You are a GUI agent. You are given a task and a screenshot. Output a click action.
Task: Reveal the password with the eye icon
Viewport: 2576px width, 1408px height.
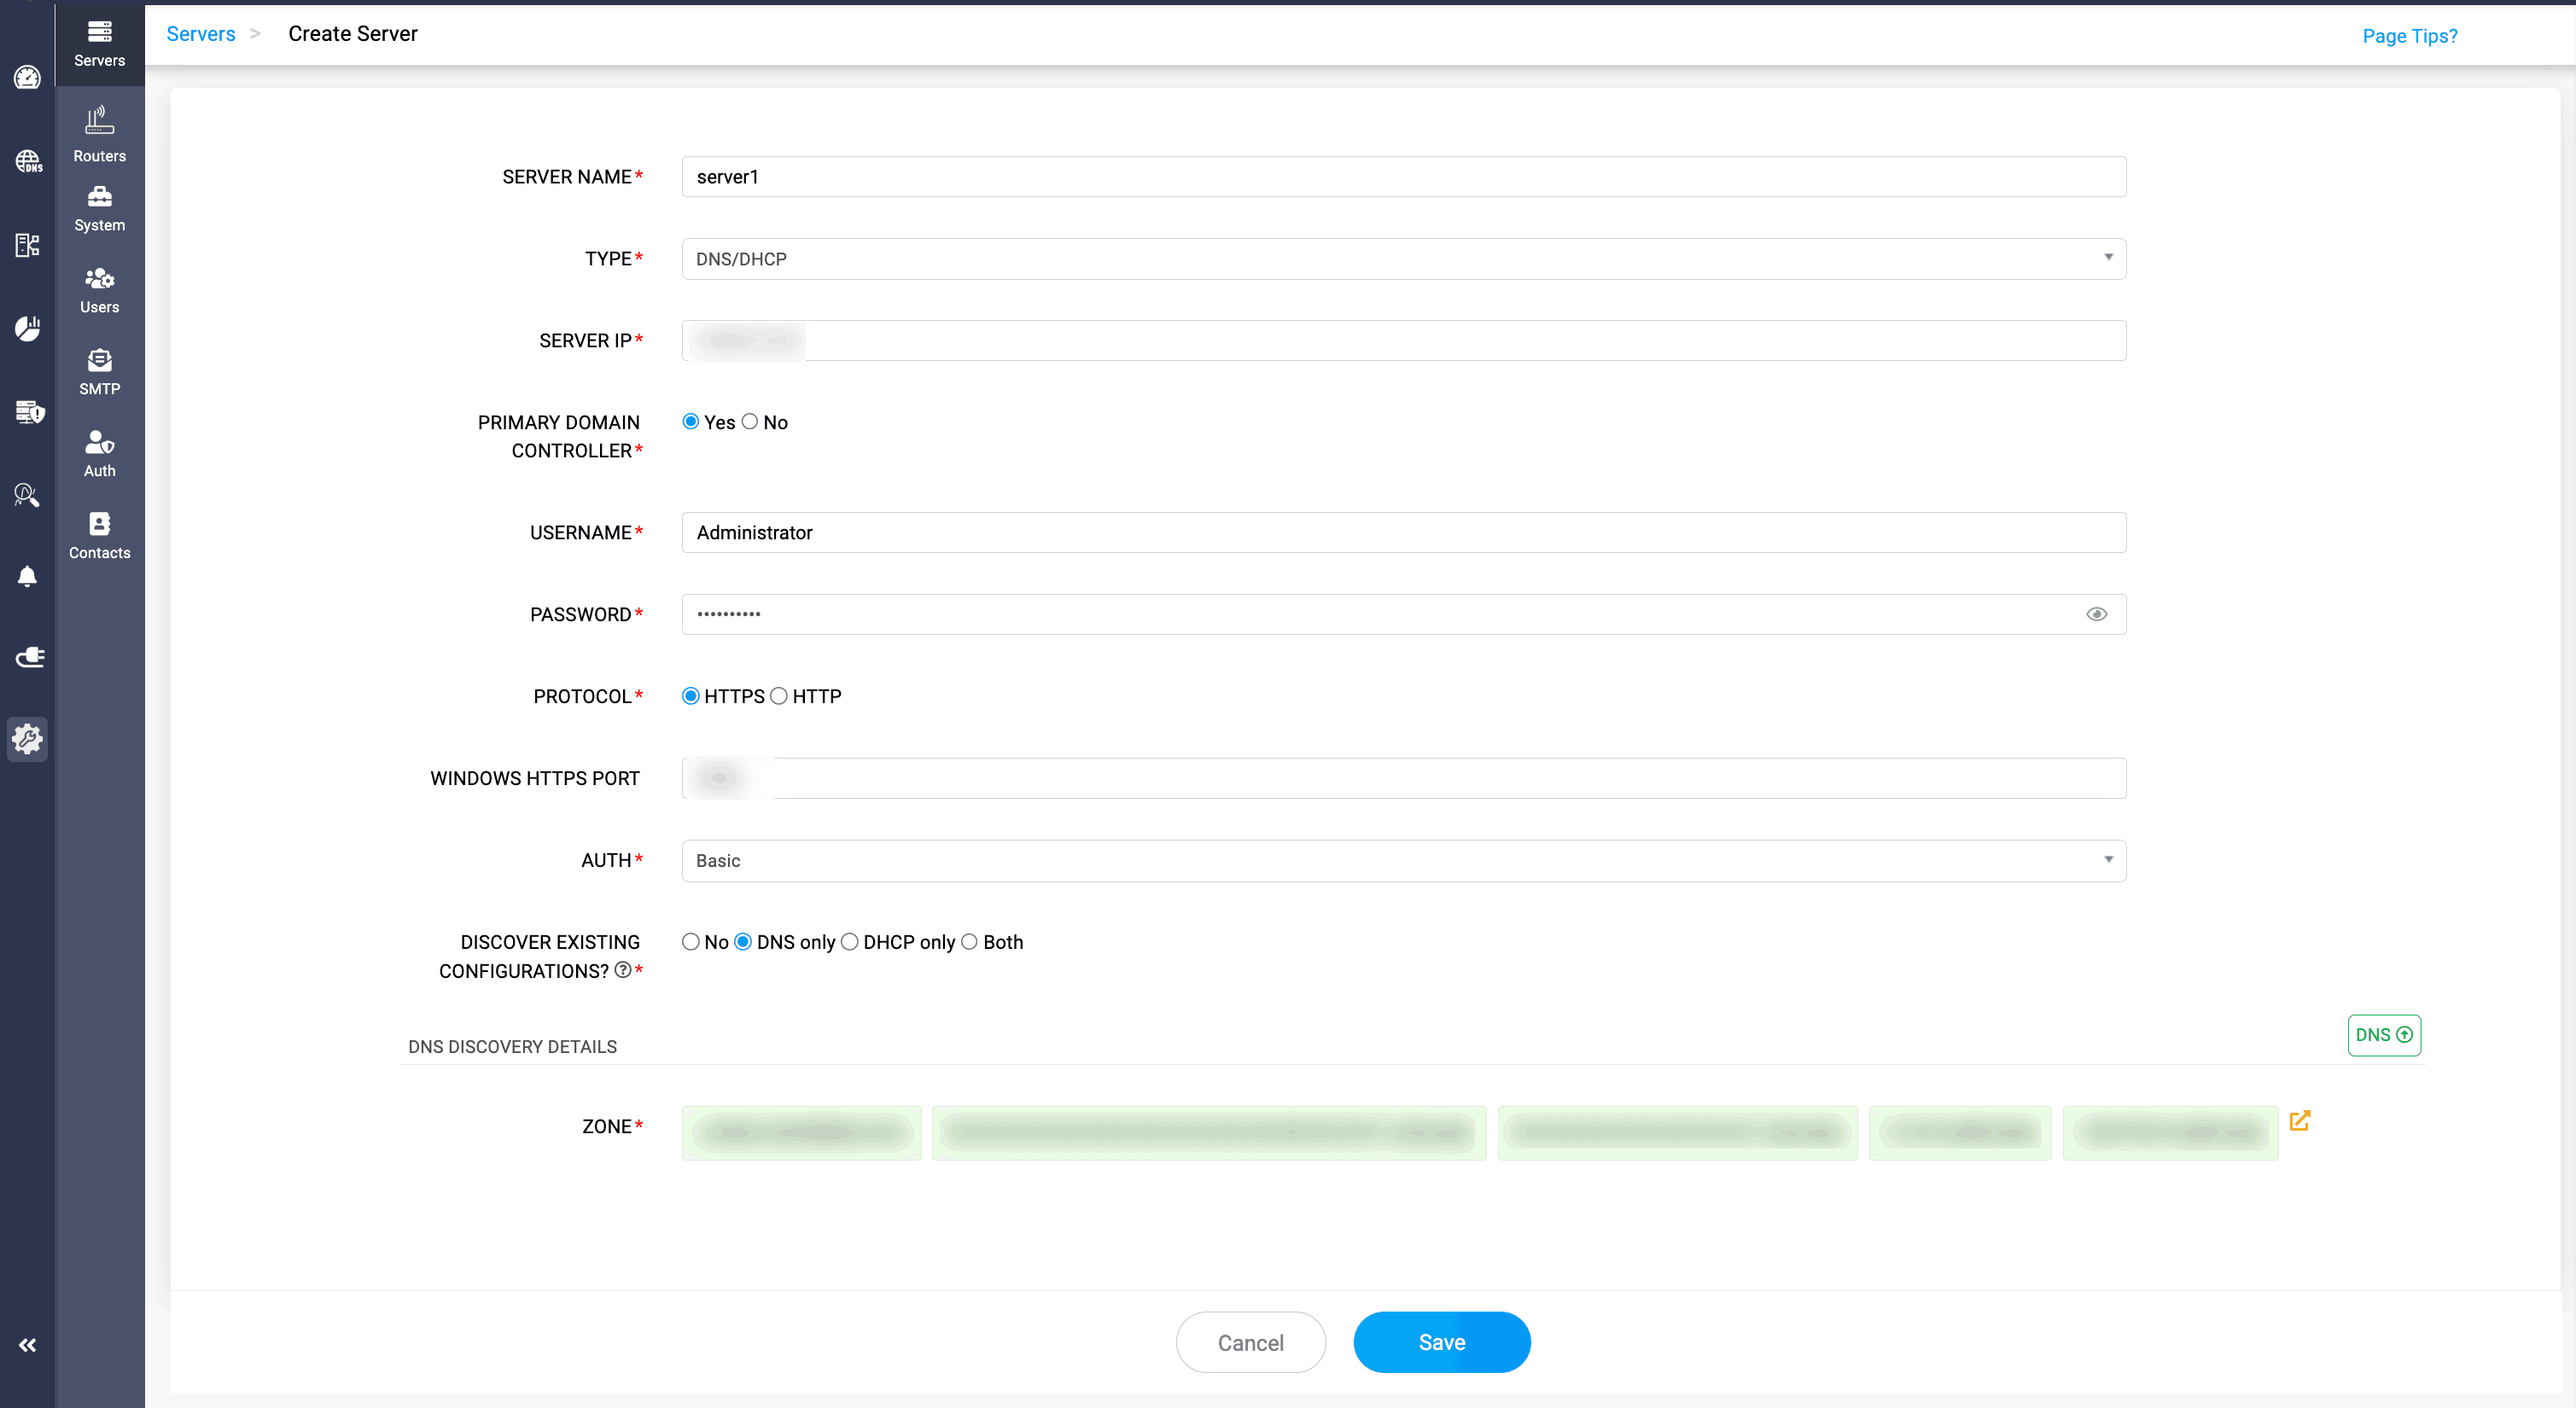tap(2097, 613)
